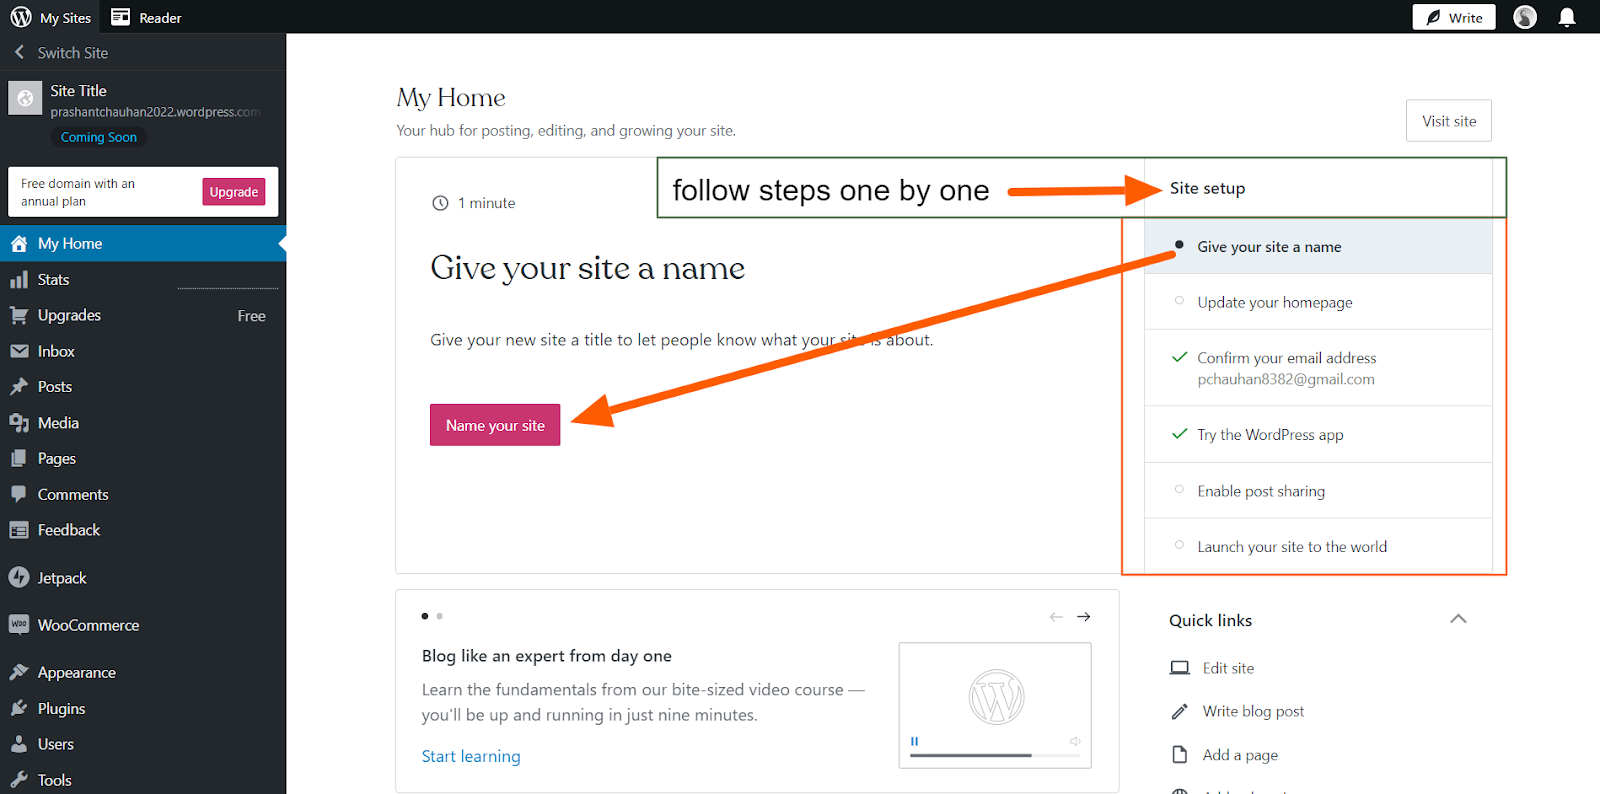Image resolution: width=1600 pixels, height=794 pixels.
Task: Click the Media icon in sidebar
Action: tap(19, 423)
